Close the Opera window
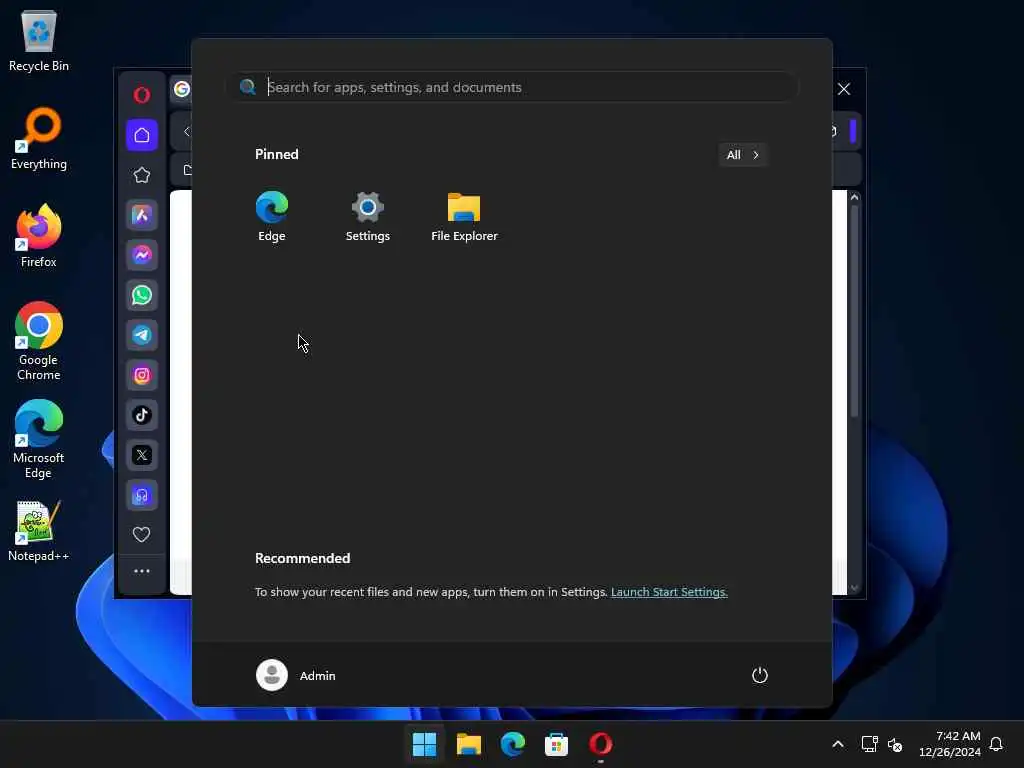The width and height of the screenshot is (1024, 768). (x=844, y=89)
